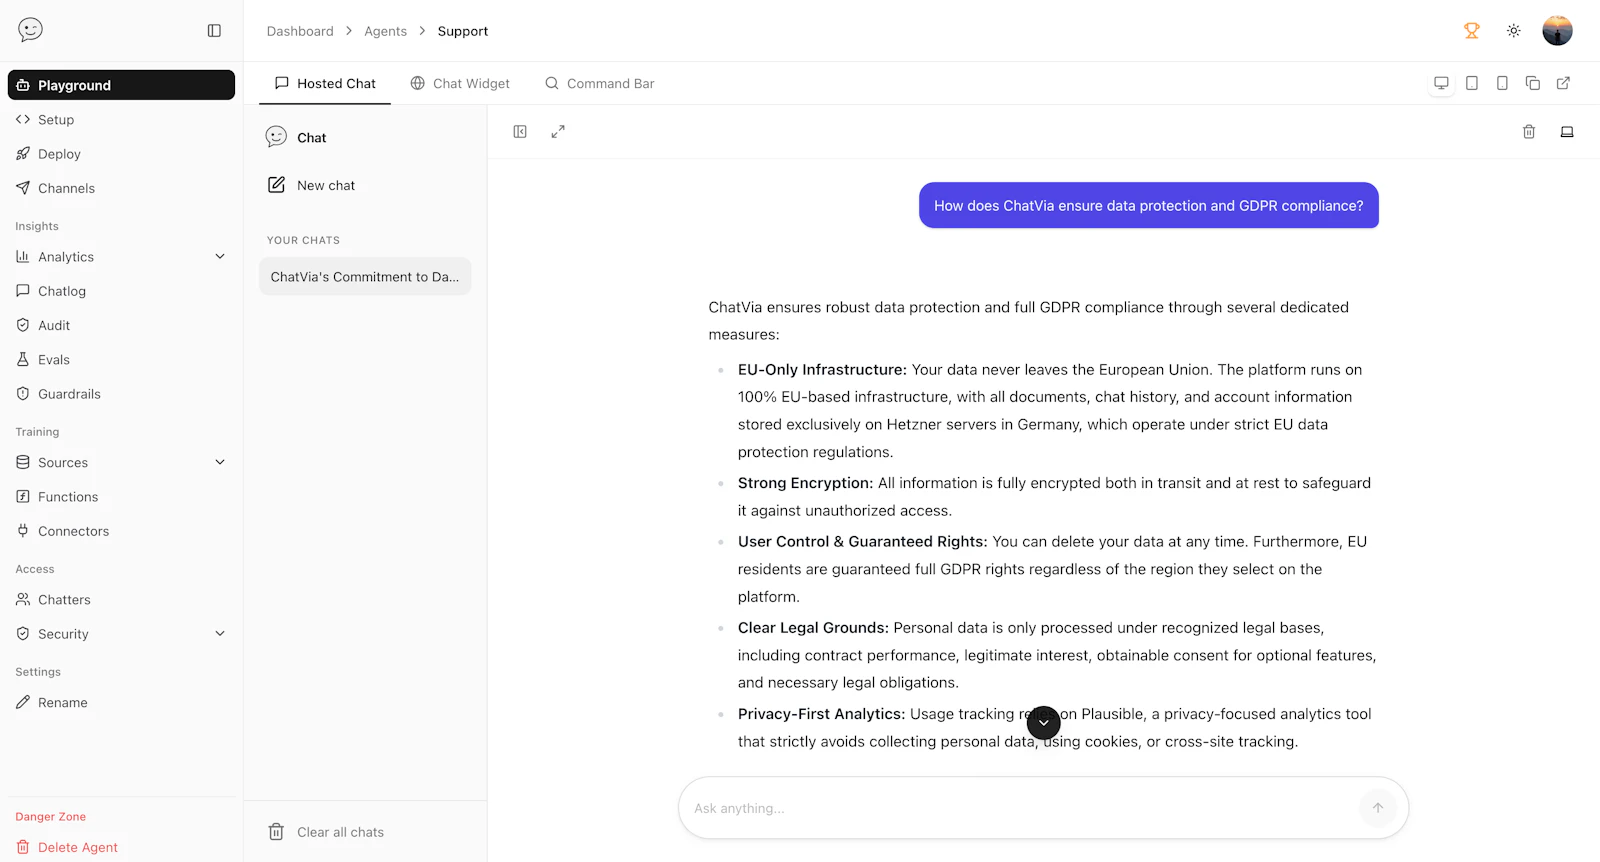
Task: Expand chat to fullscreen arrows icon
Action: (558, 132)
